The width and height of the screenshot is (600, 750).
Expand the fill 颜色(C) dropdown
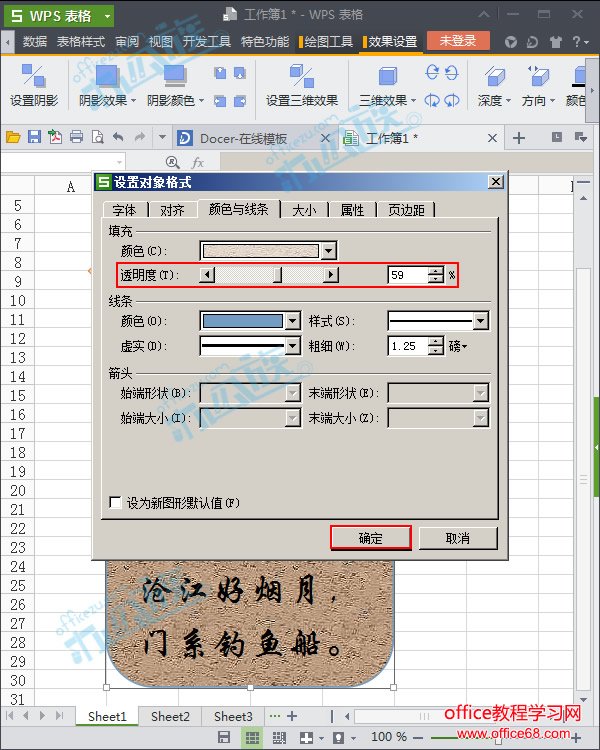tap(329, 251)
